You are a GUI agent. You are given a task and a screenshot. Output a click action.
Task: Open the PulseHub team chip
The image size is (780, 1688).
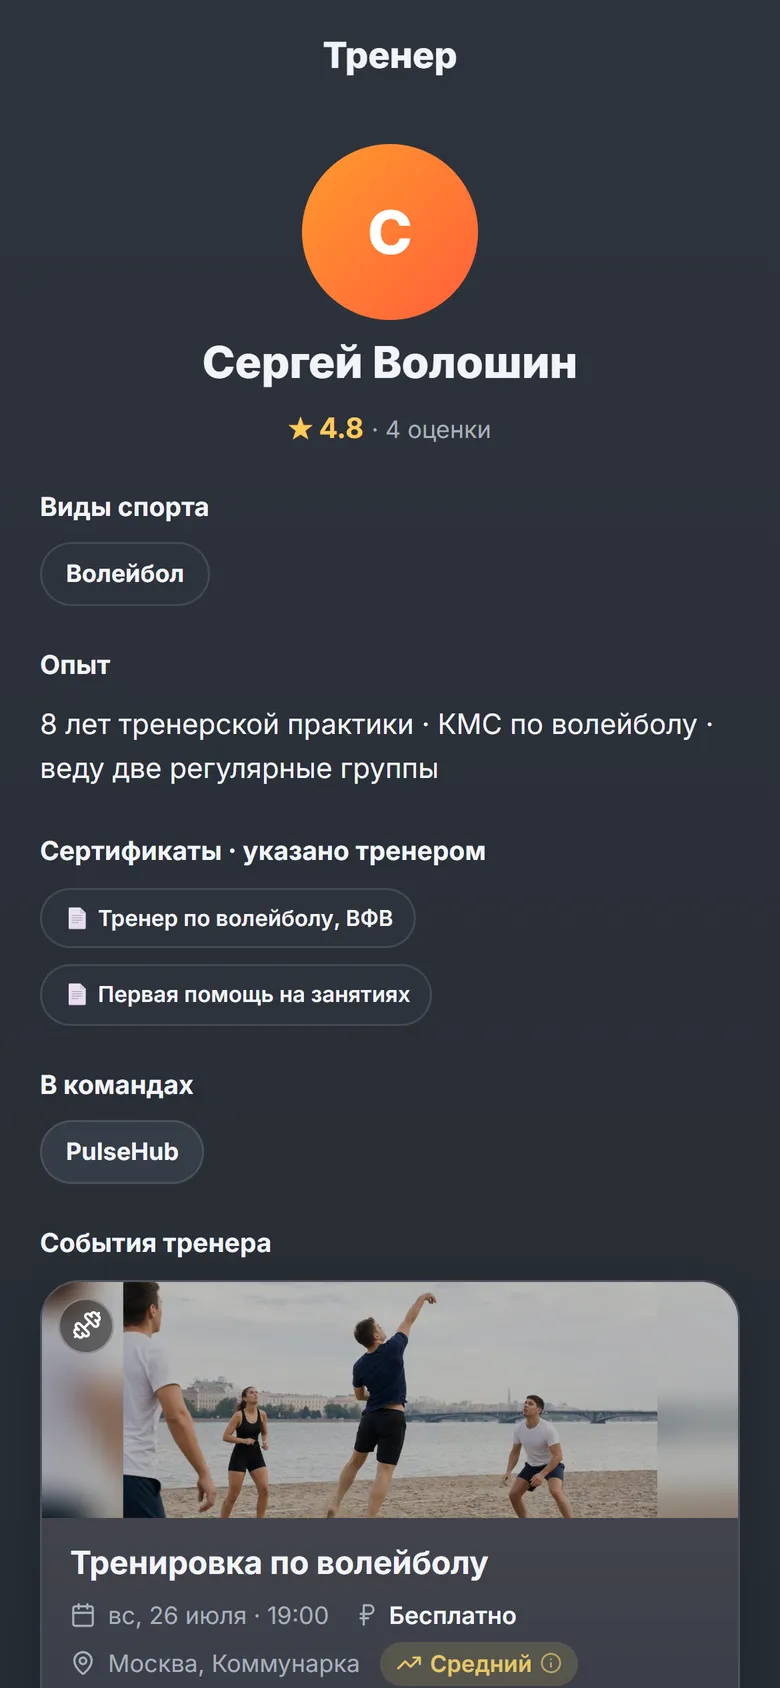122,1152
